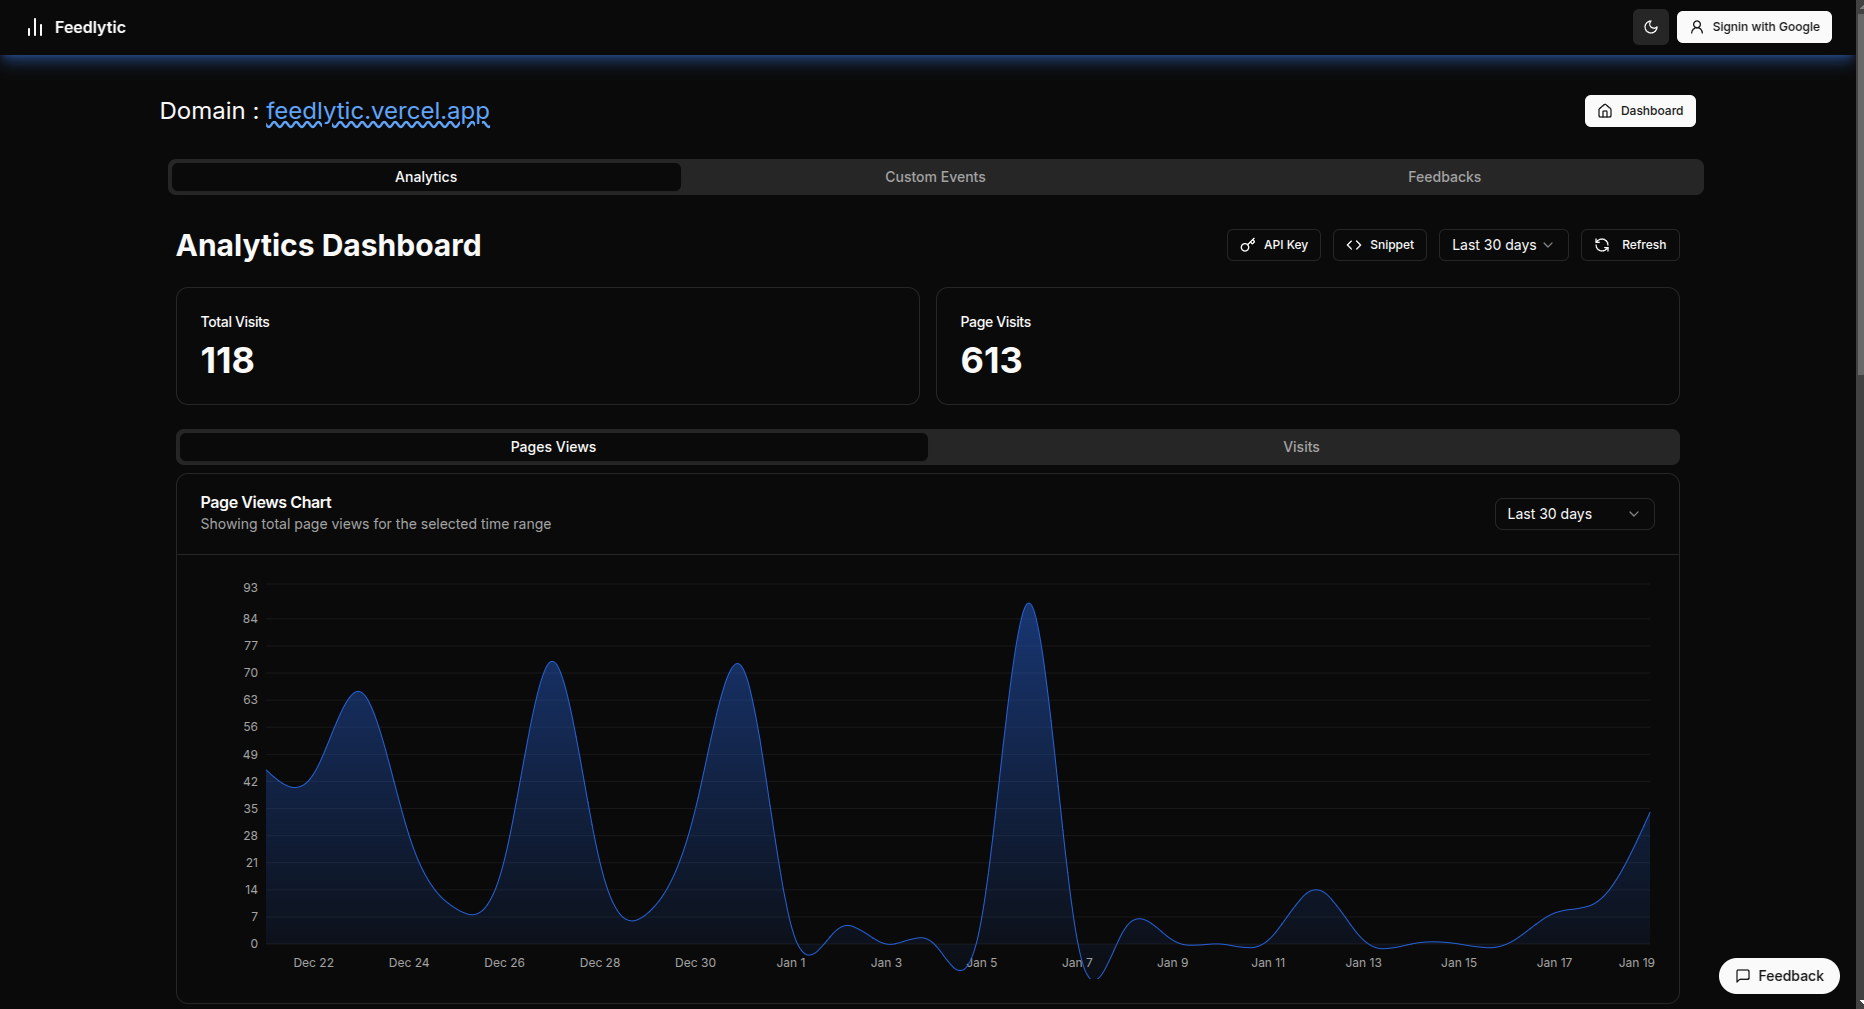The image size is (1864, 1009).
Task: Click the Feedlytic bar chart logo icon
Action: pos(35,27)
